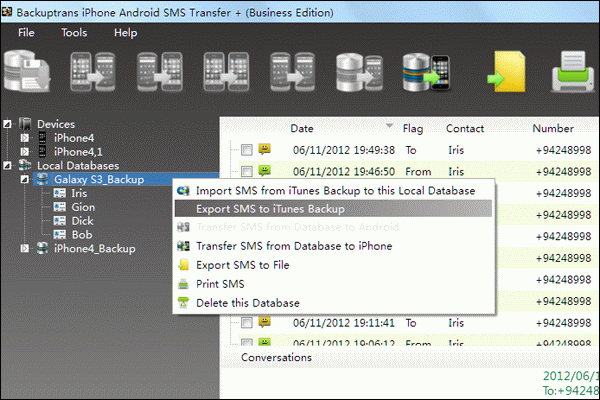Click the application icon in the title bar

click(7, 12)
